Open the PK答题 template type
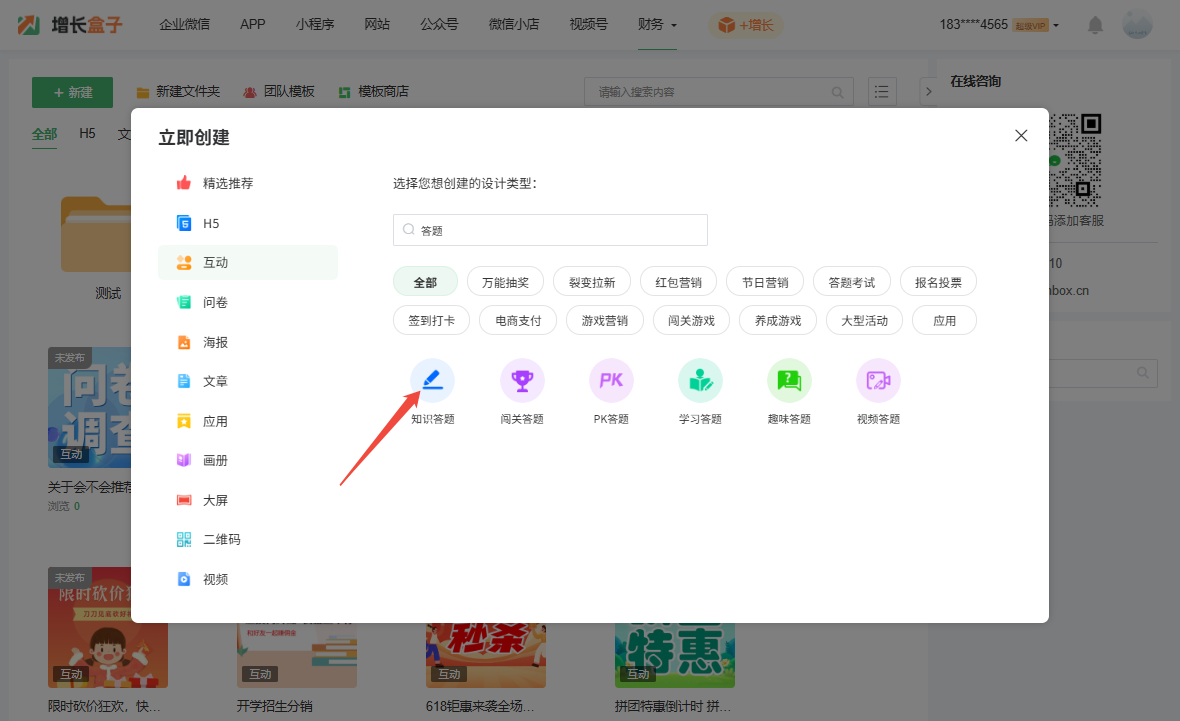This screenshot has height=721, width=1180. pyautogui.click(x=611, y=381)
